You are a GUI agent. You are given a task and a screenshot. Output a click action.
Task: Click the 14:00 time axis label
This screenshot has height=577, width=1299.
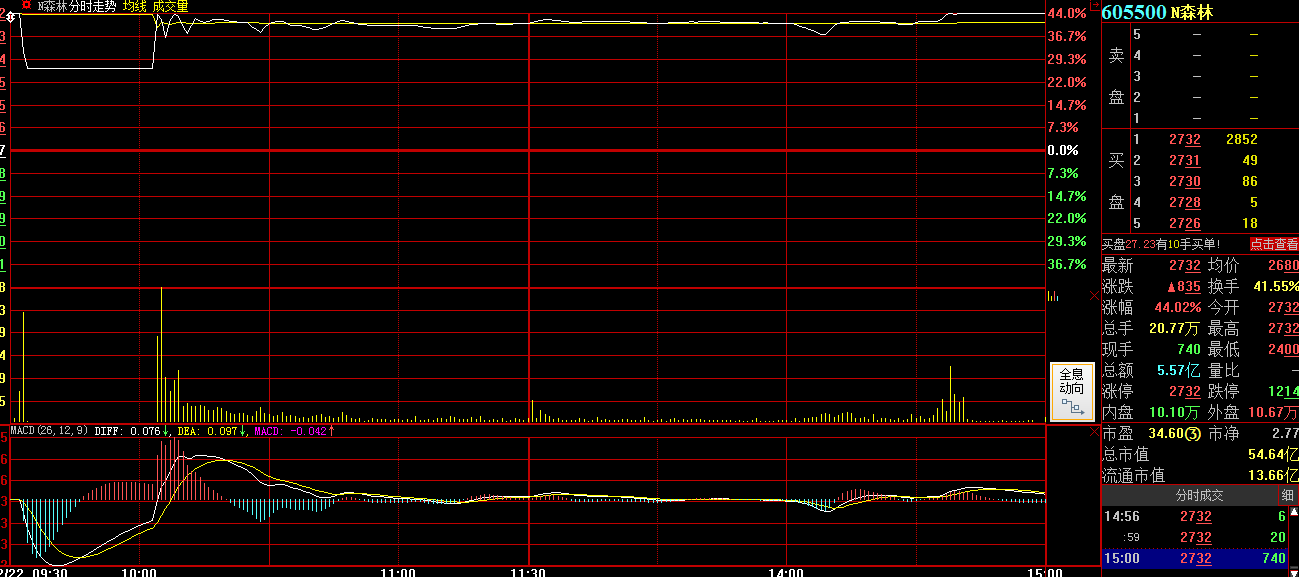tap(787, 571)
